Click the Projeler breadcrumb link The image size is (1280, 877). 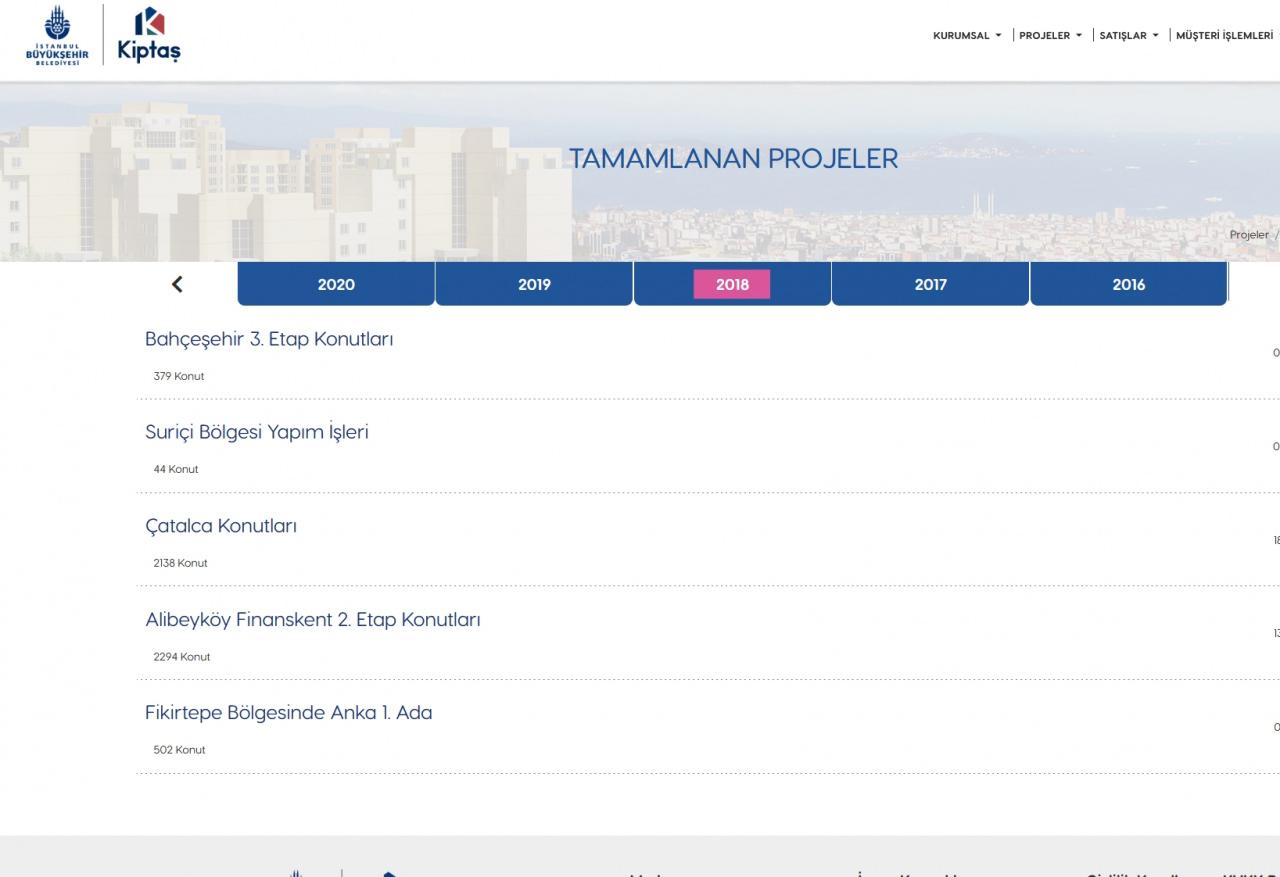pos(1248,235)
